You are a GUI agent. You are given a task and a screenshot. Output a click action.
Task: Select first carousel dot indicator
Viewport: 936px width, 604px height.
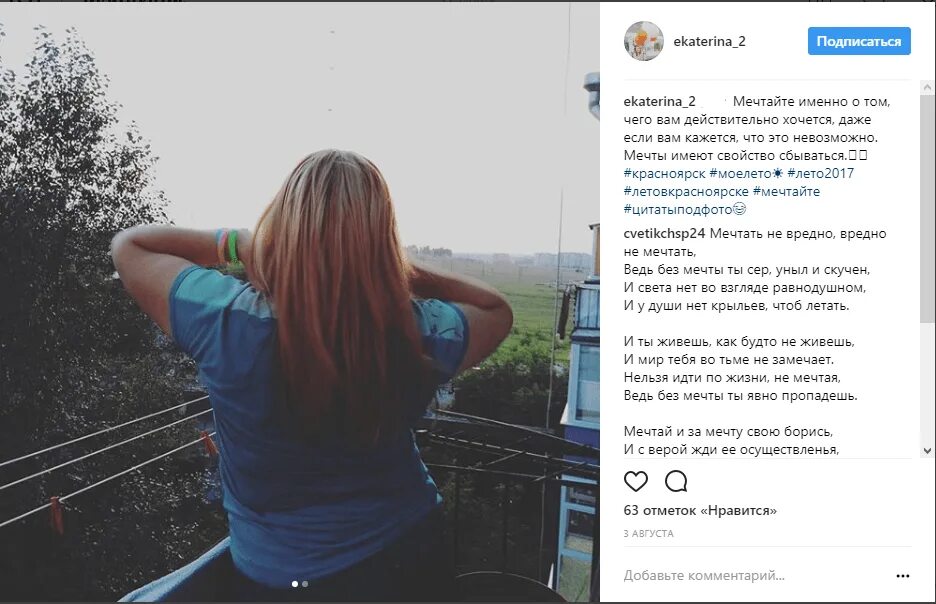coord(295,584)
